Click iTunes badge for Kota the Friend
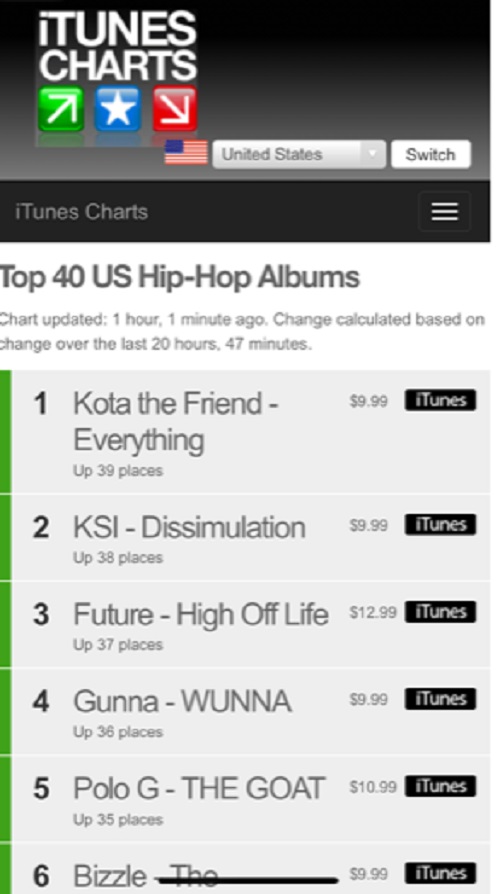Screen dimensions: 500x894 440,400
